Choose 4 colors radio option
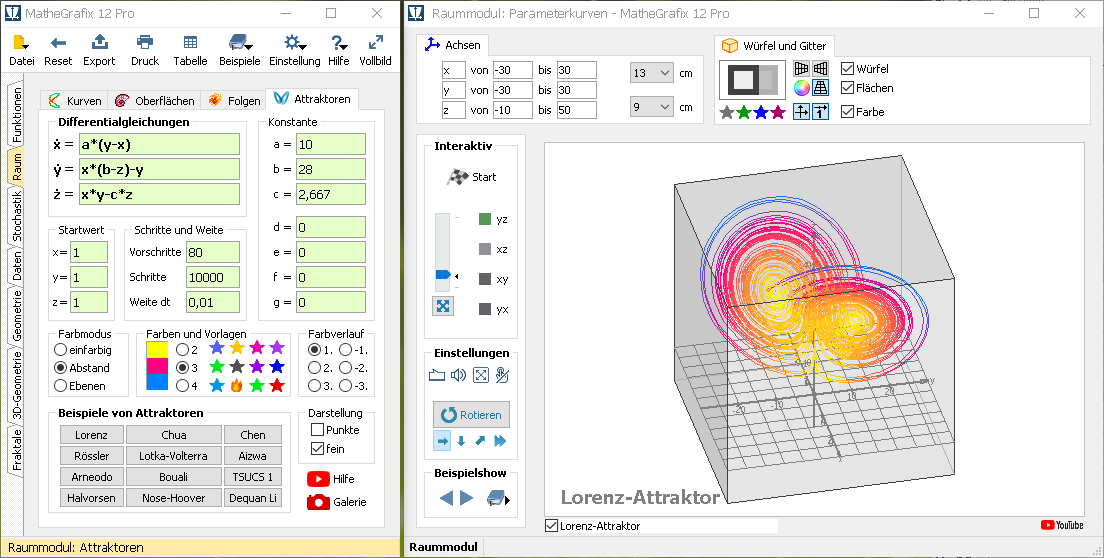The height and width of the screenshot is (558, 1104). (x=182, y=386)
